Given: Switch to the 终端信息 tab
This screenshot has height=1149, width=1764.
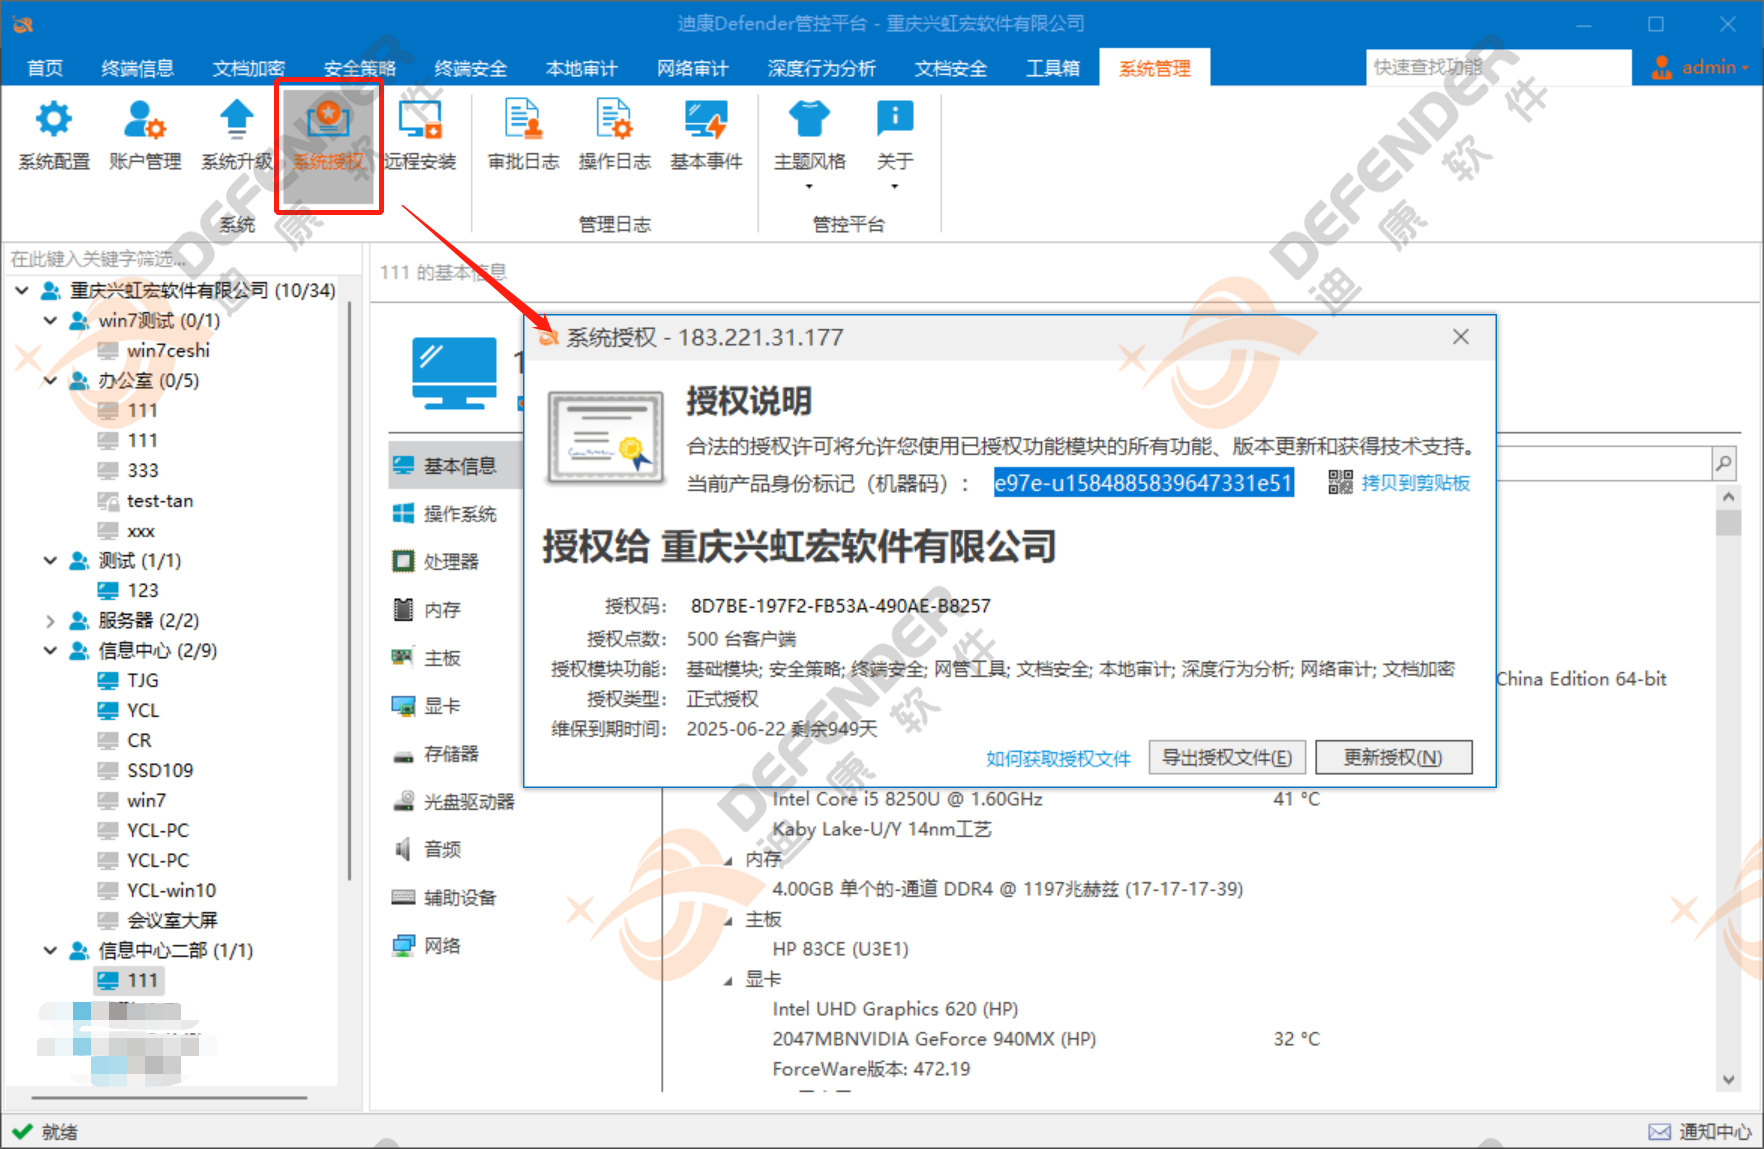Looking at the screenshot, I should [138, 68].
